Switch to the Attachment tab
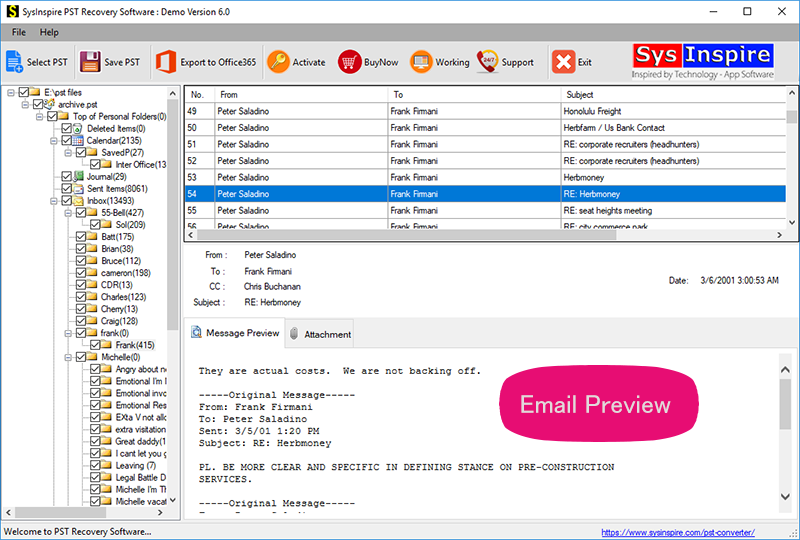The width and height of the screenshot is (800, 540). pyautogui.click(x=319, y=334)
